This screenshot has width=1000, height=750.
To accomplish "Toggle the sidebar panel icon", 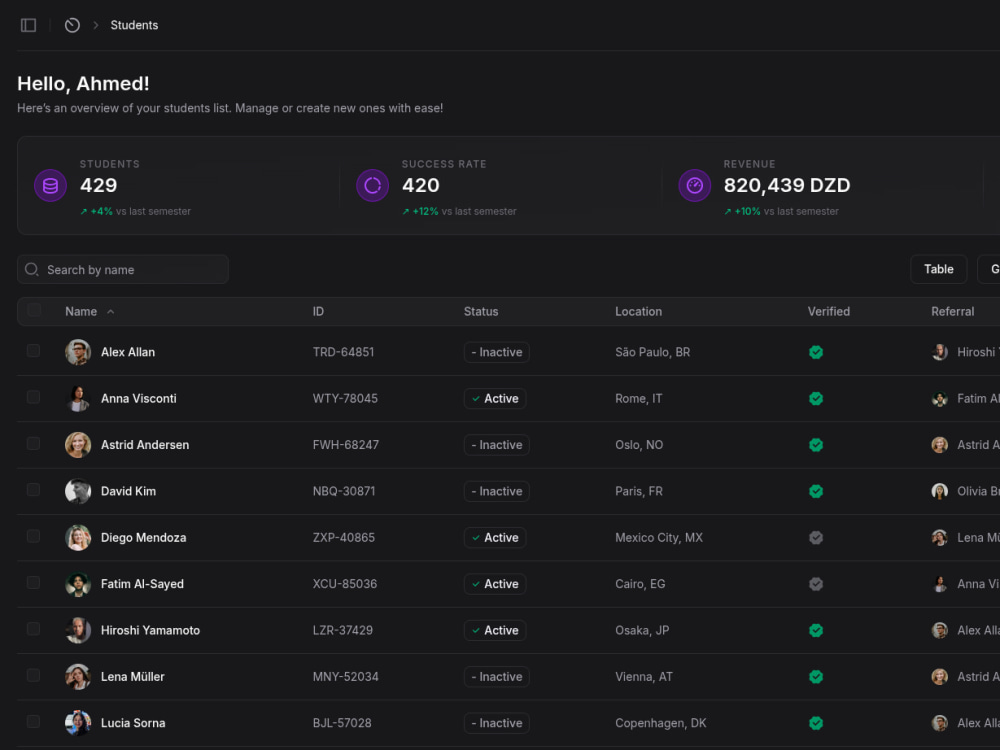I will click(28, 25).
